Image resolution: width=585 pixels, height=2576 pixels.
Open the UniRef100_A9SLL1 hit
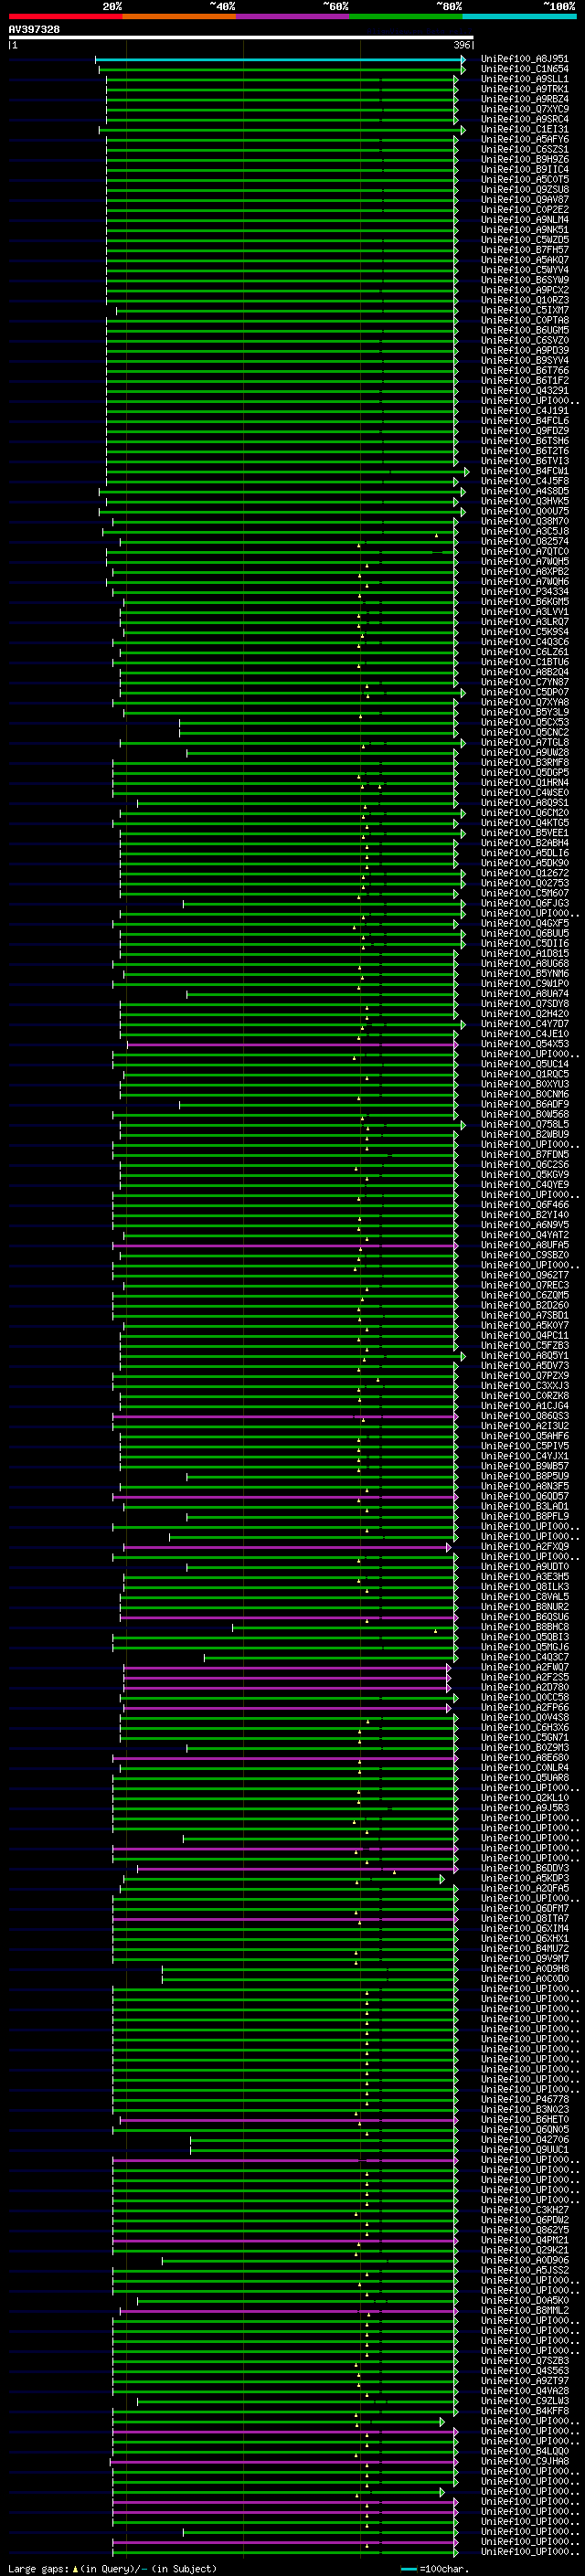pos(525,79)
